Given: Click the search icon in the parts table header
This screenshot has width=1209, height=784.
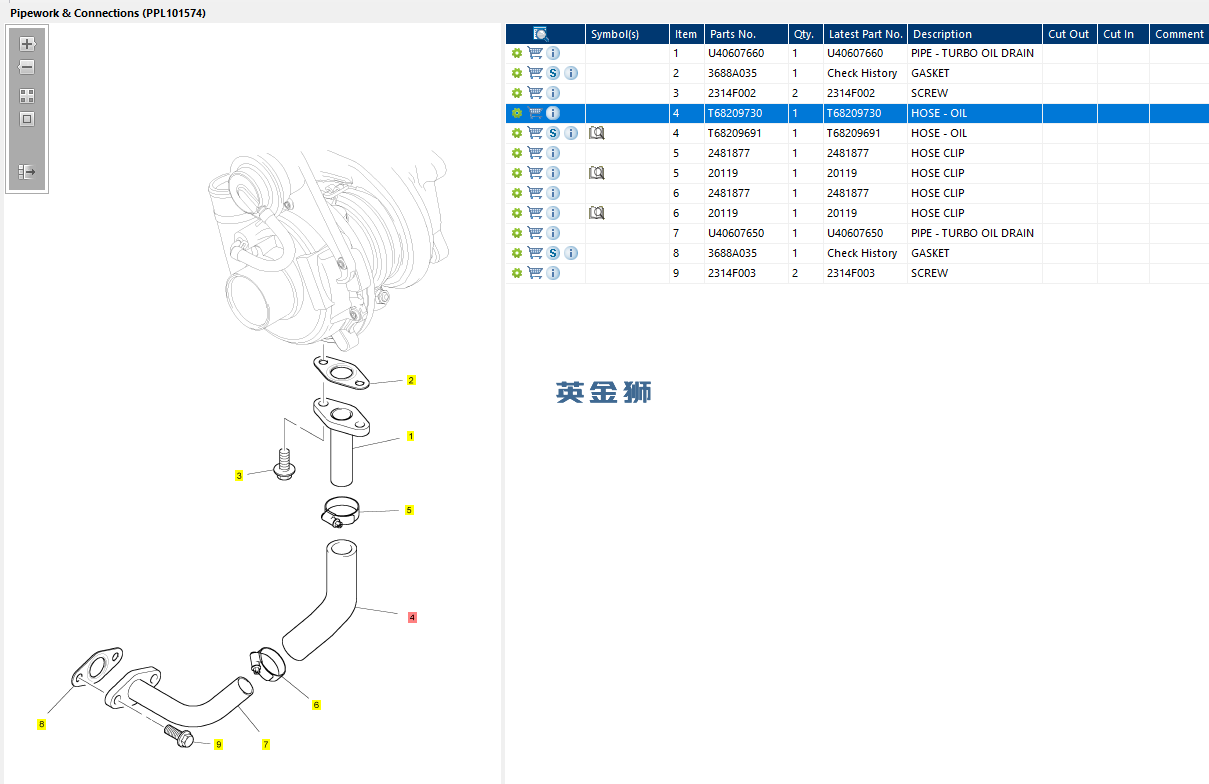Looking at the screenshot, I should [x=541, y=34].
